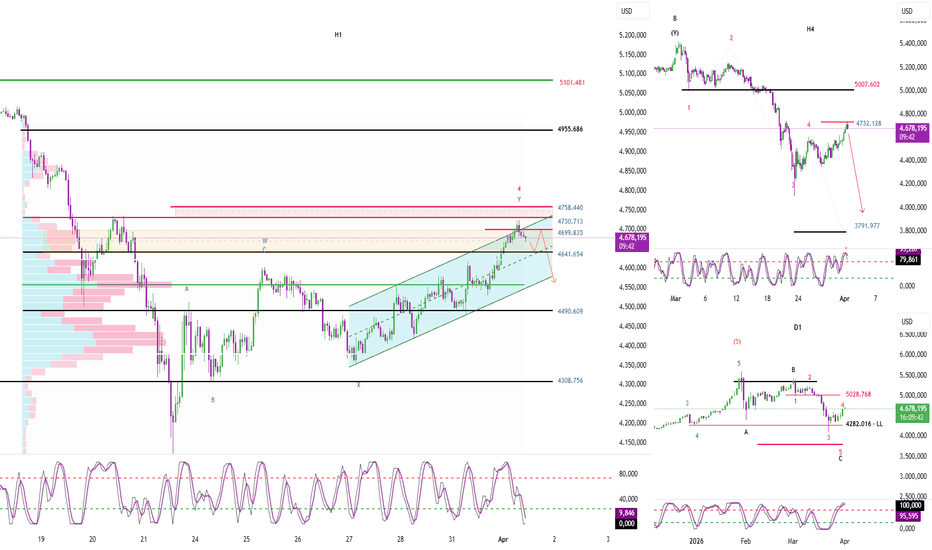Click the X wave label on H1 chart
Image resolution: width=932 pixels, height=550 pixels.
tap(358, 385)
